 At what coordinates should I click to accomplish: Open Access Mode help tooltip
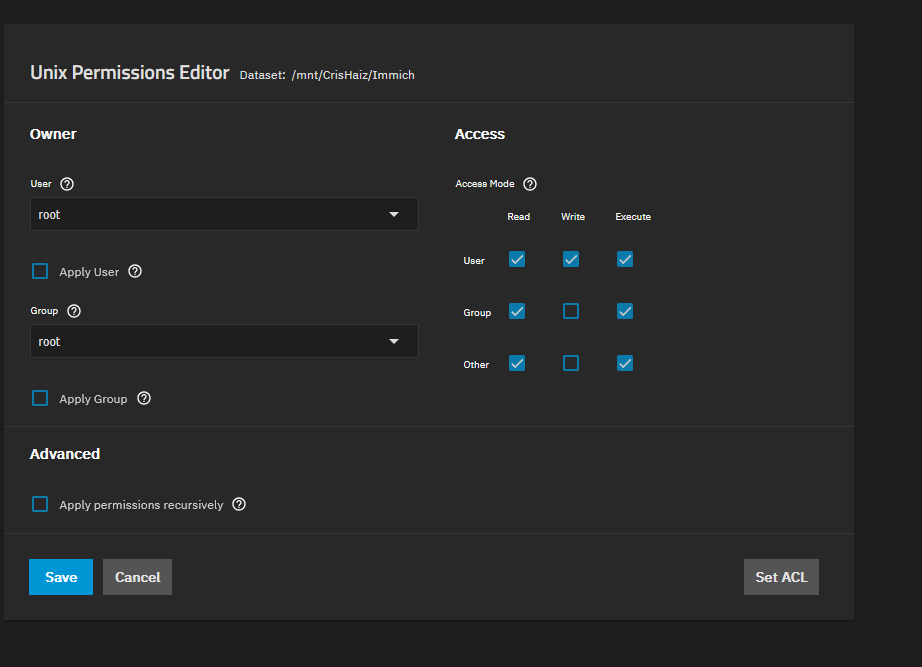530,184
